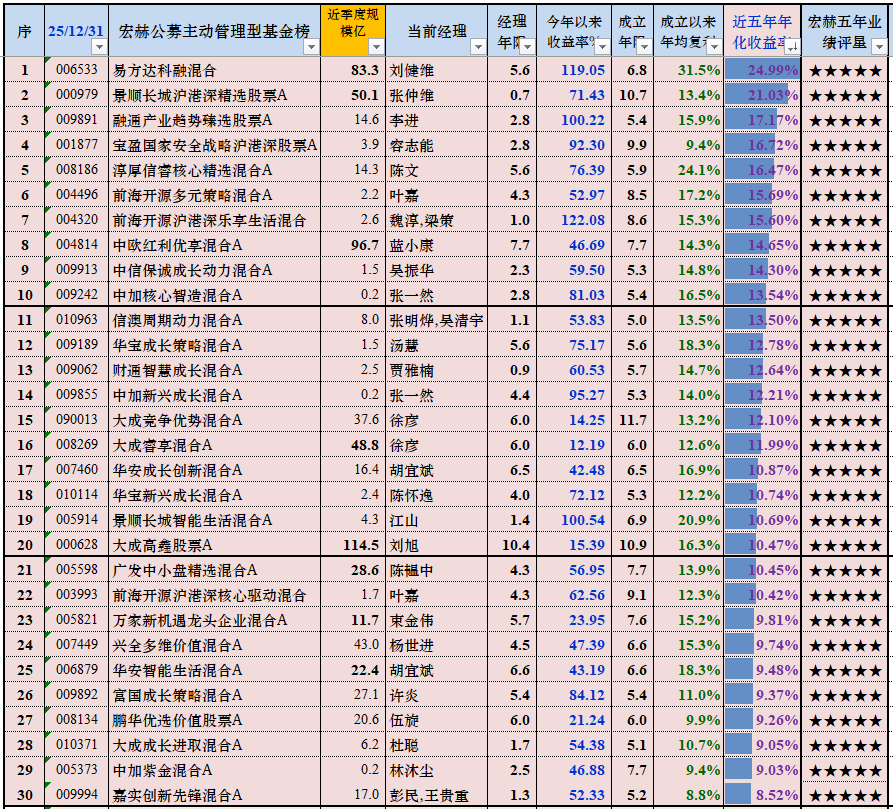Select fund name 中加新兴成长混合A
The width and height of the screenshot is (893, 809).
click(x=178, y=396)
